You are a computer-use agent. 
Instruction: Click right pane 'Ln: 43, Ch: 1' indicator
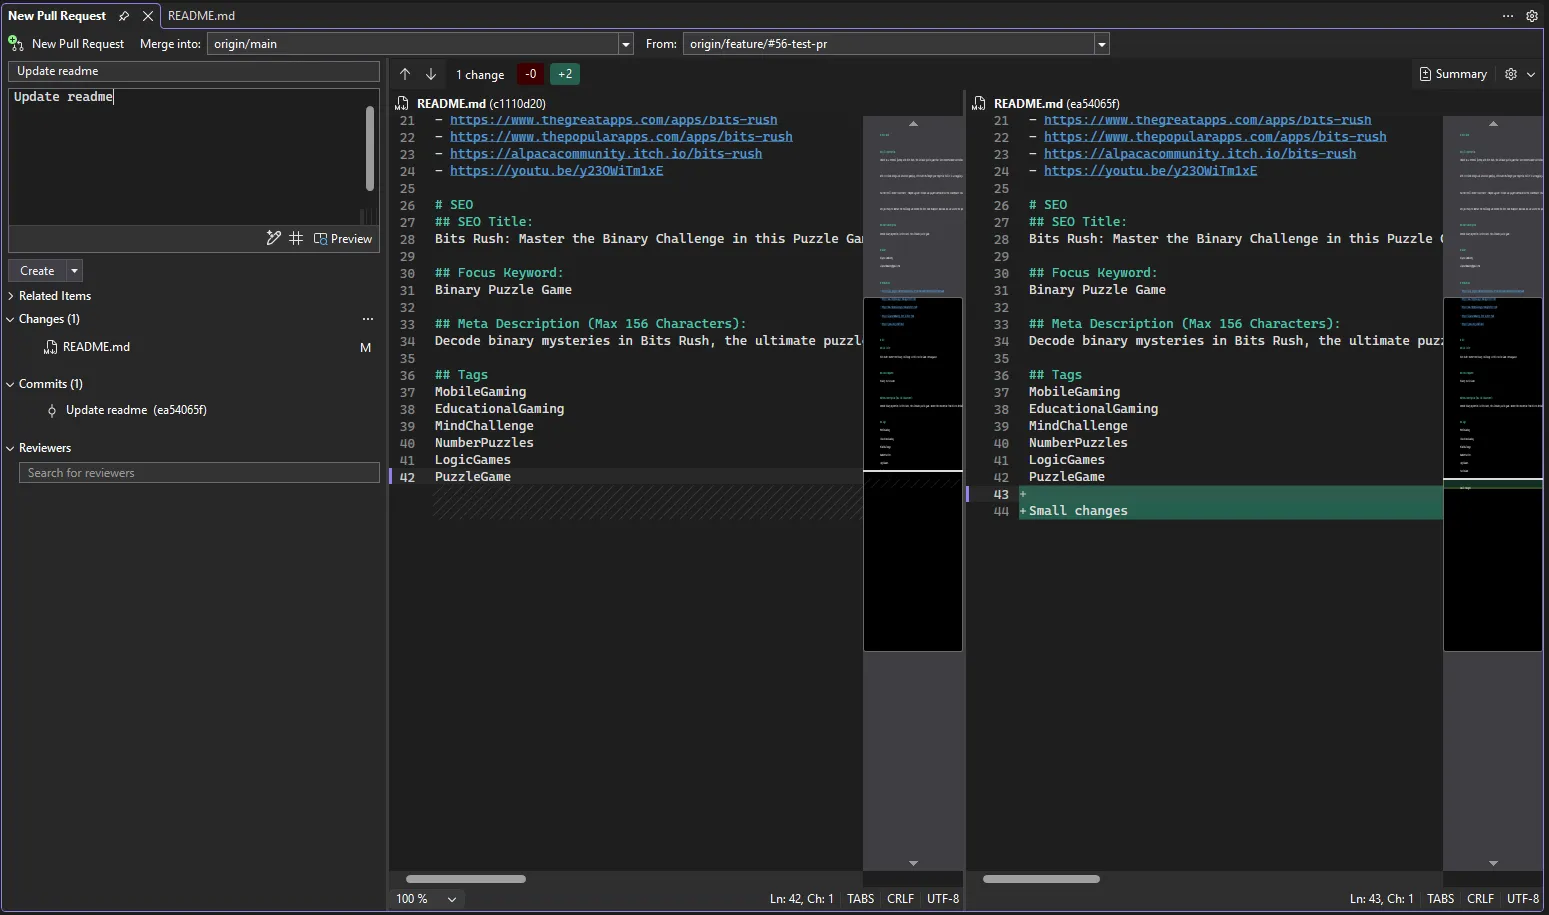pyautogui.click(x=1381, y=899)
